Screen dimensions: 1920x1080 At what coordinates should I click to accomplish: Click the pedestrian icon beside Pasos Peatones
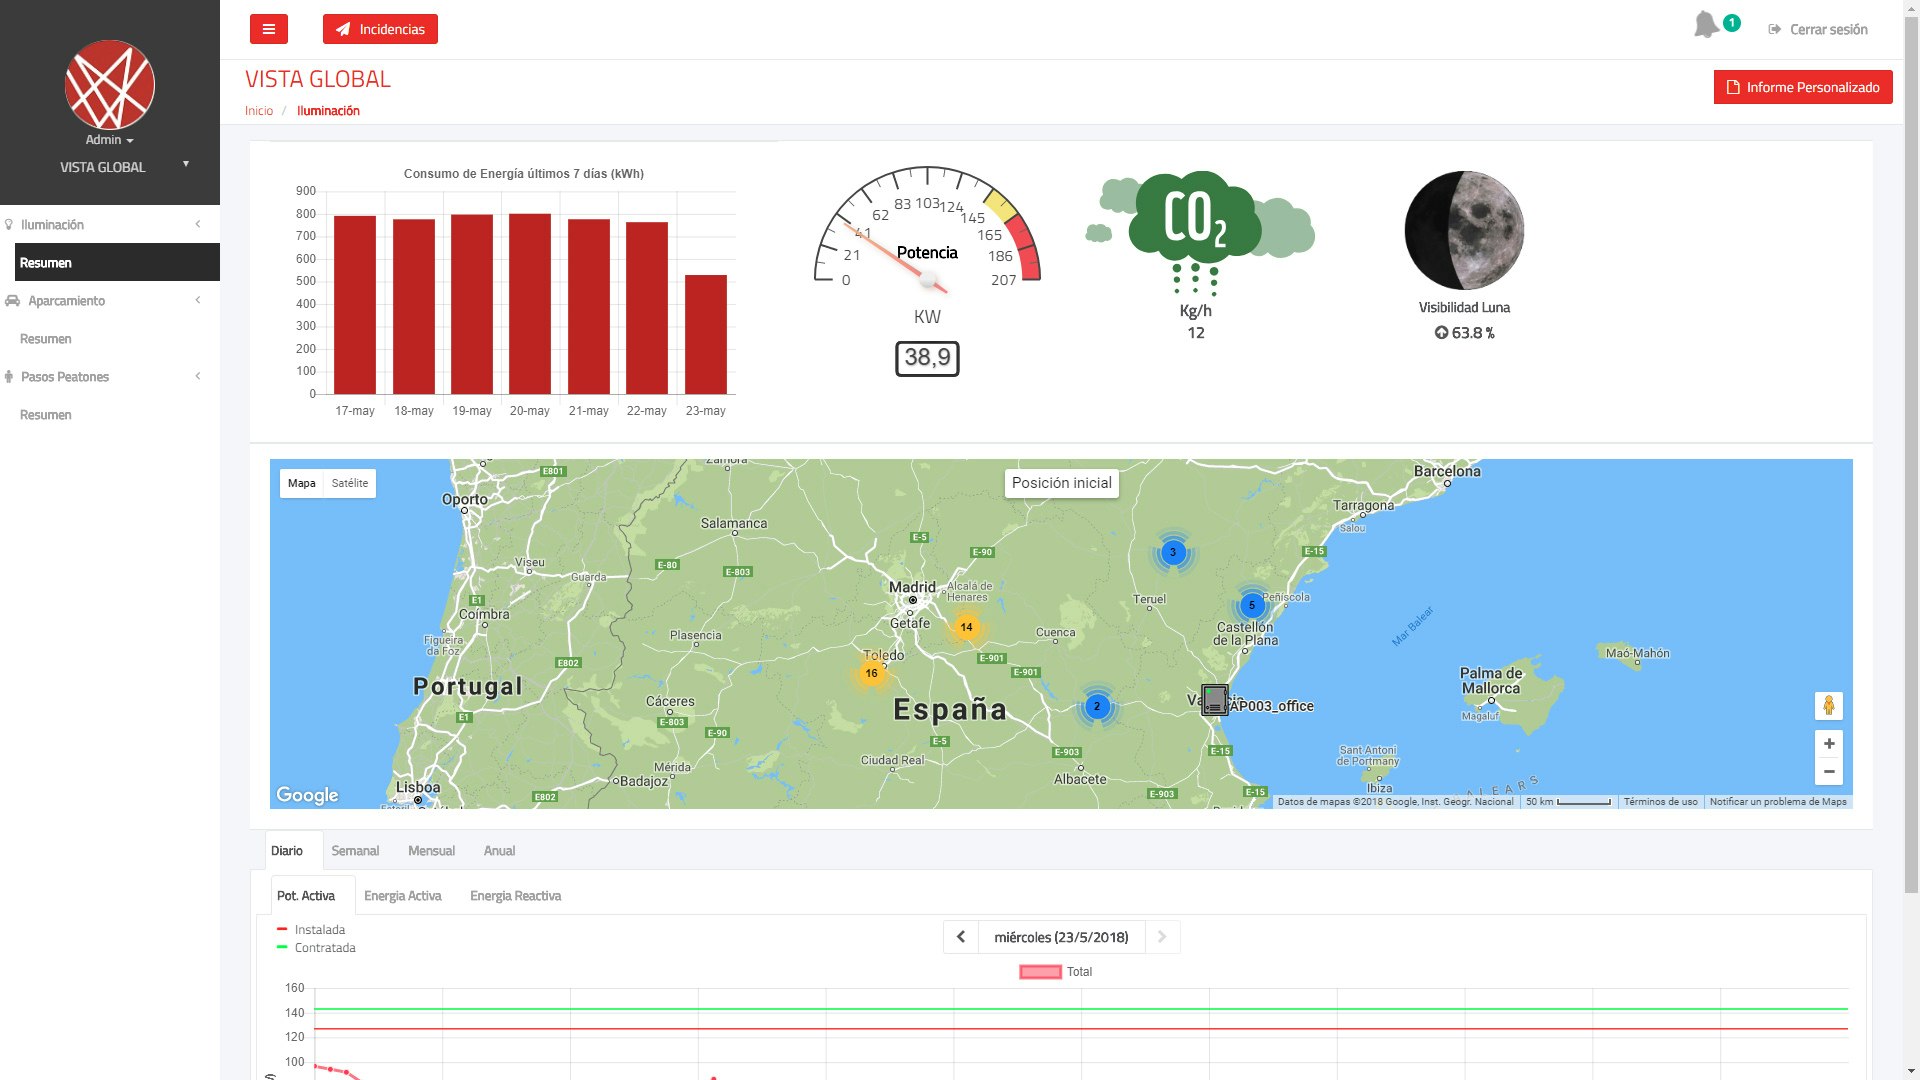click(11, 377)
